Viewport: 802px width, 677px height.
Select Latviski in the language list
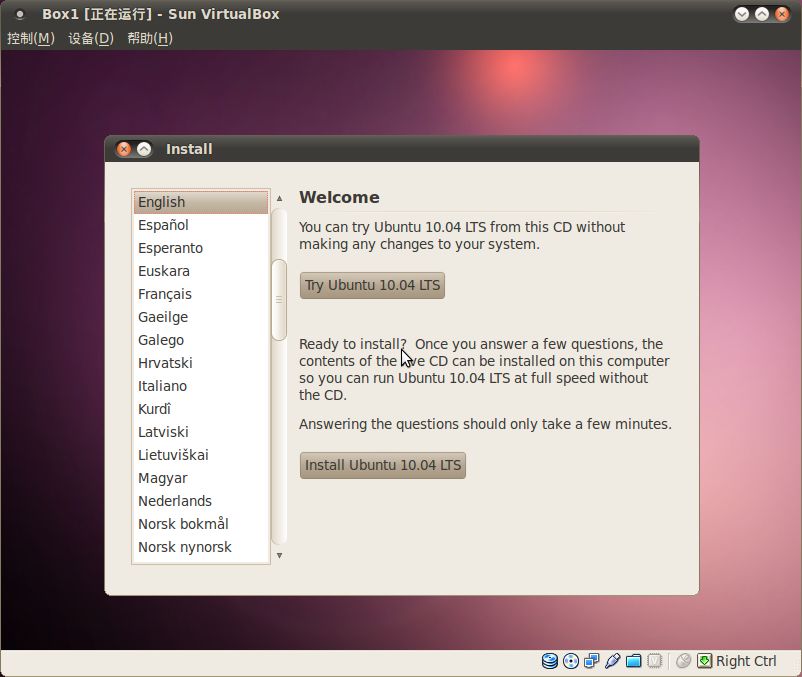200,432
